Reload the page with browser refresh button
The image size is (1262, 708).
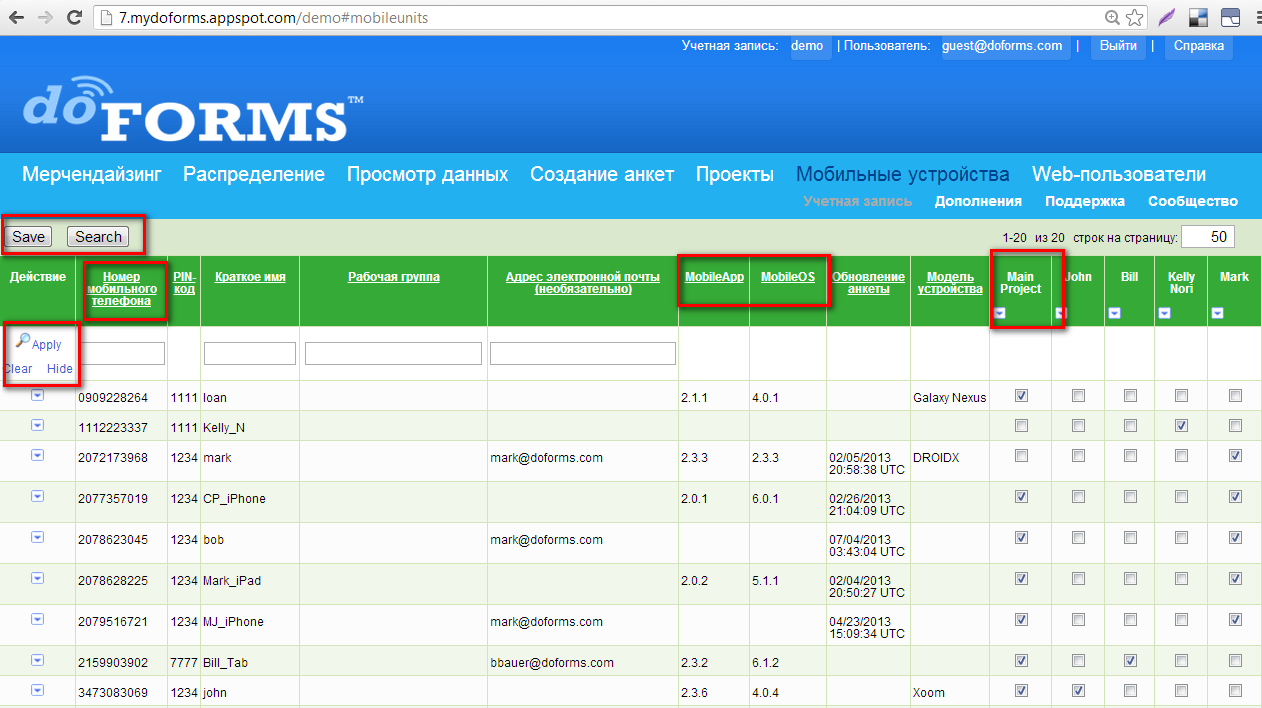tap(74, 17)
